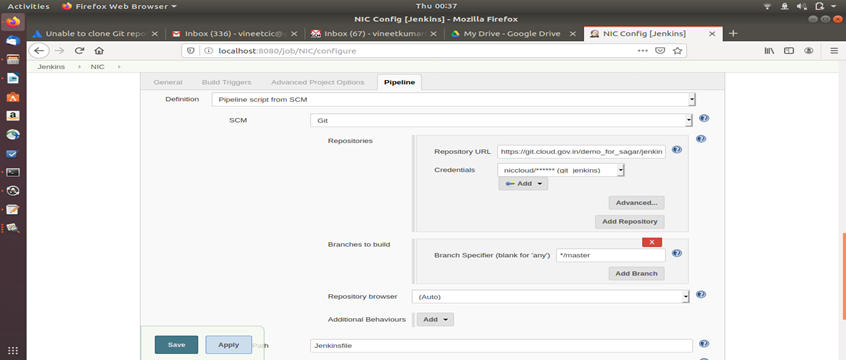
Task: Go to Firefox home page icon
Action: (x=99, y=51)
